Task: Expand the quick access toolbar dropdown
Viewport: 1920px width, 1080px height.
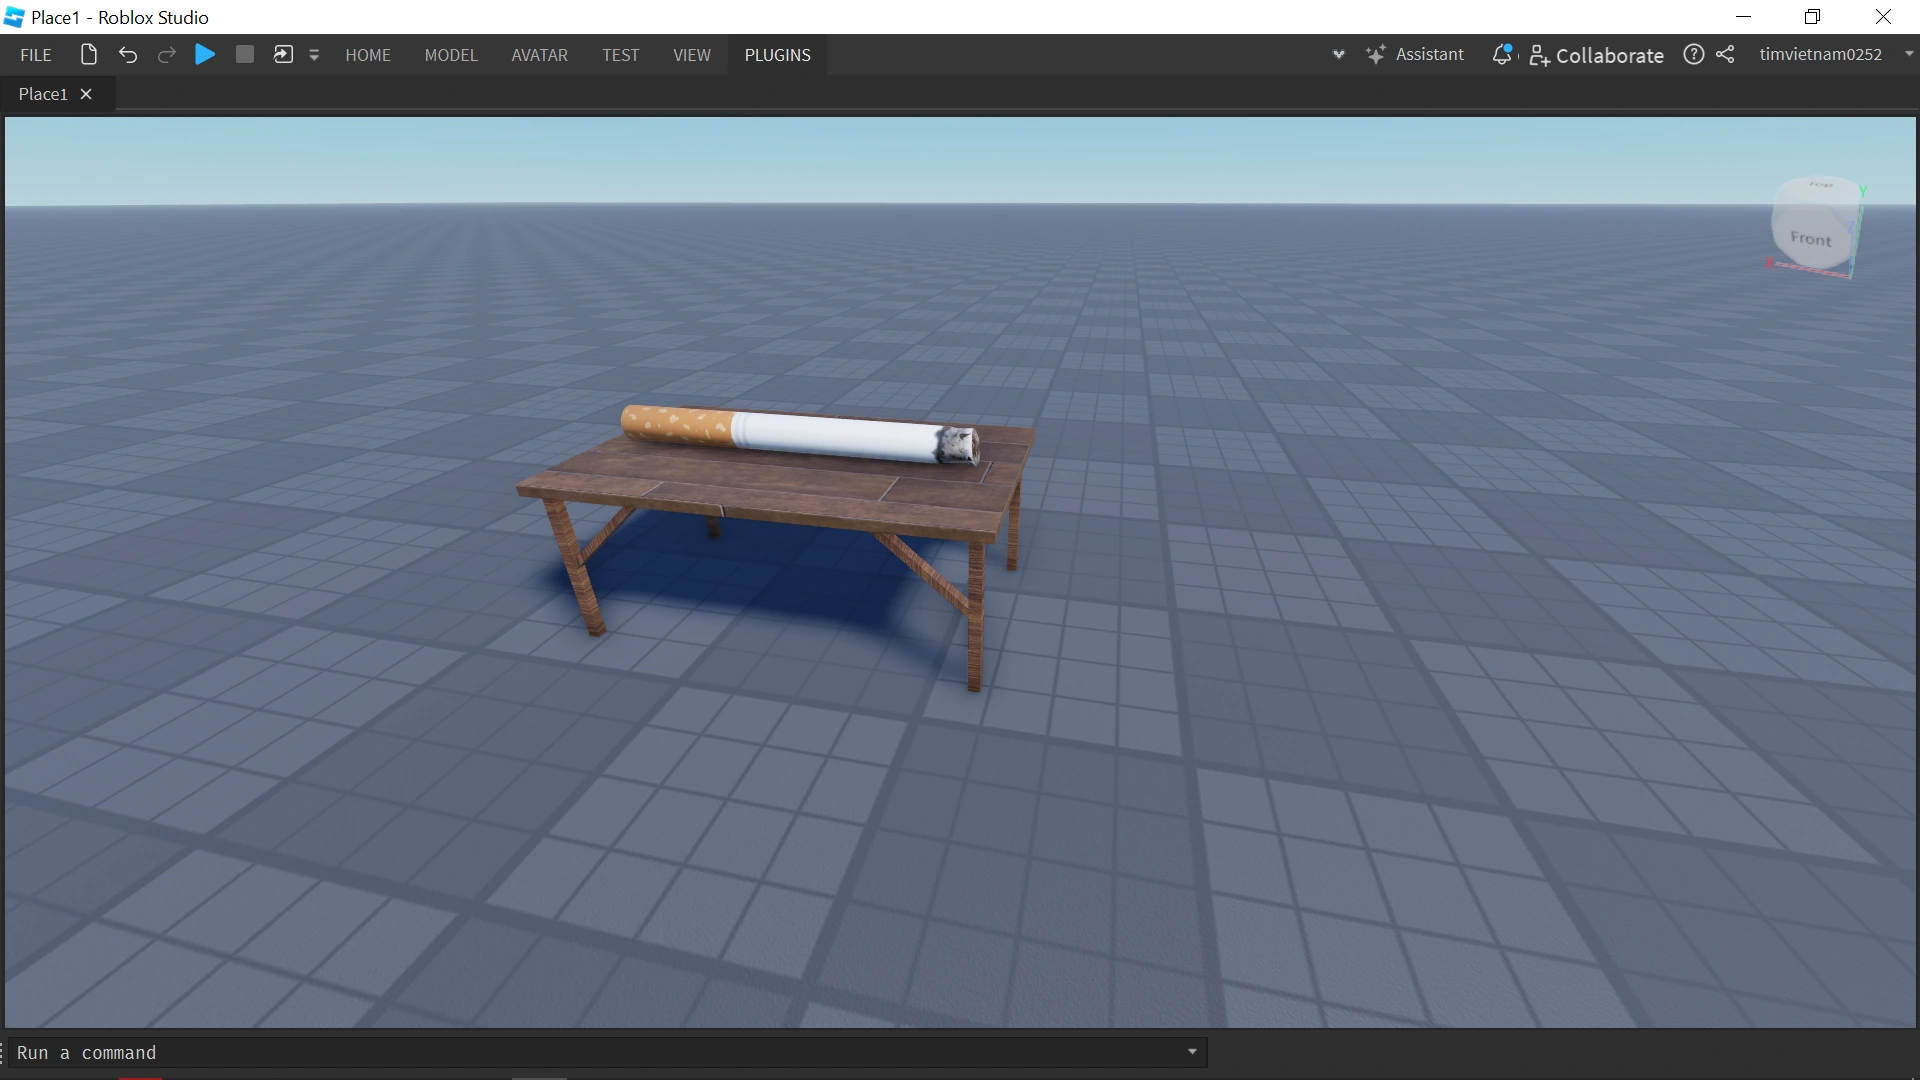Action: [x=314, y=56]
